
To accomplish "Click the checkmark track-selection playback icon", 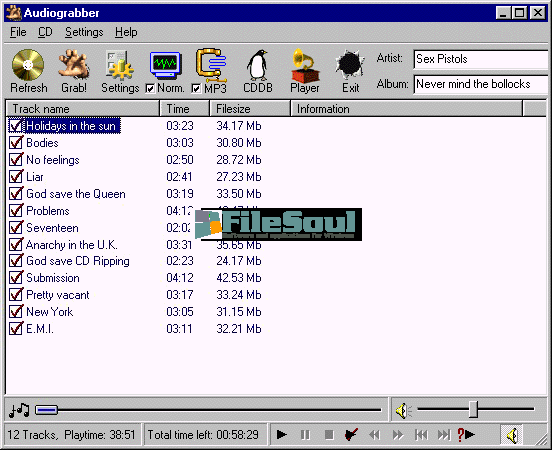I will [x=351, y=435].
